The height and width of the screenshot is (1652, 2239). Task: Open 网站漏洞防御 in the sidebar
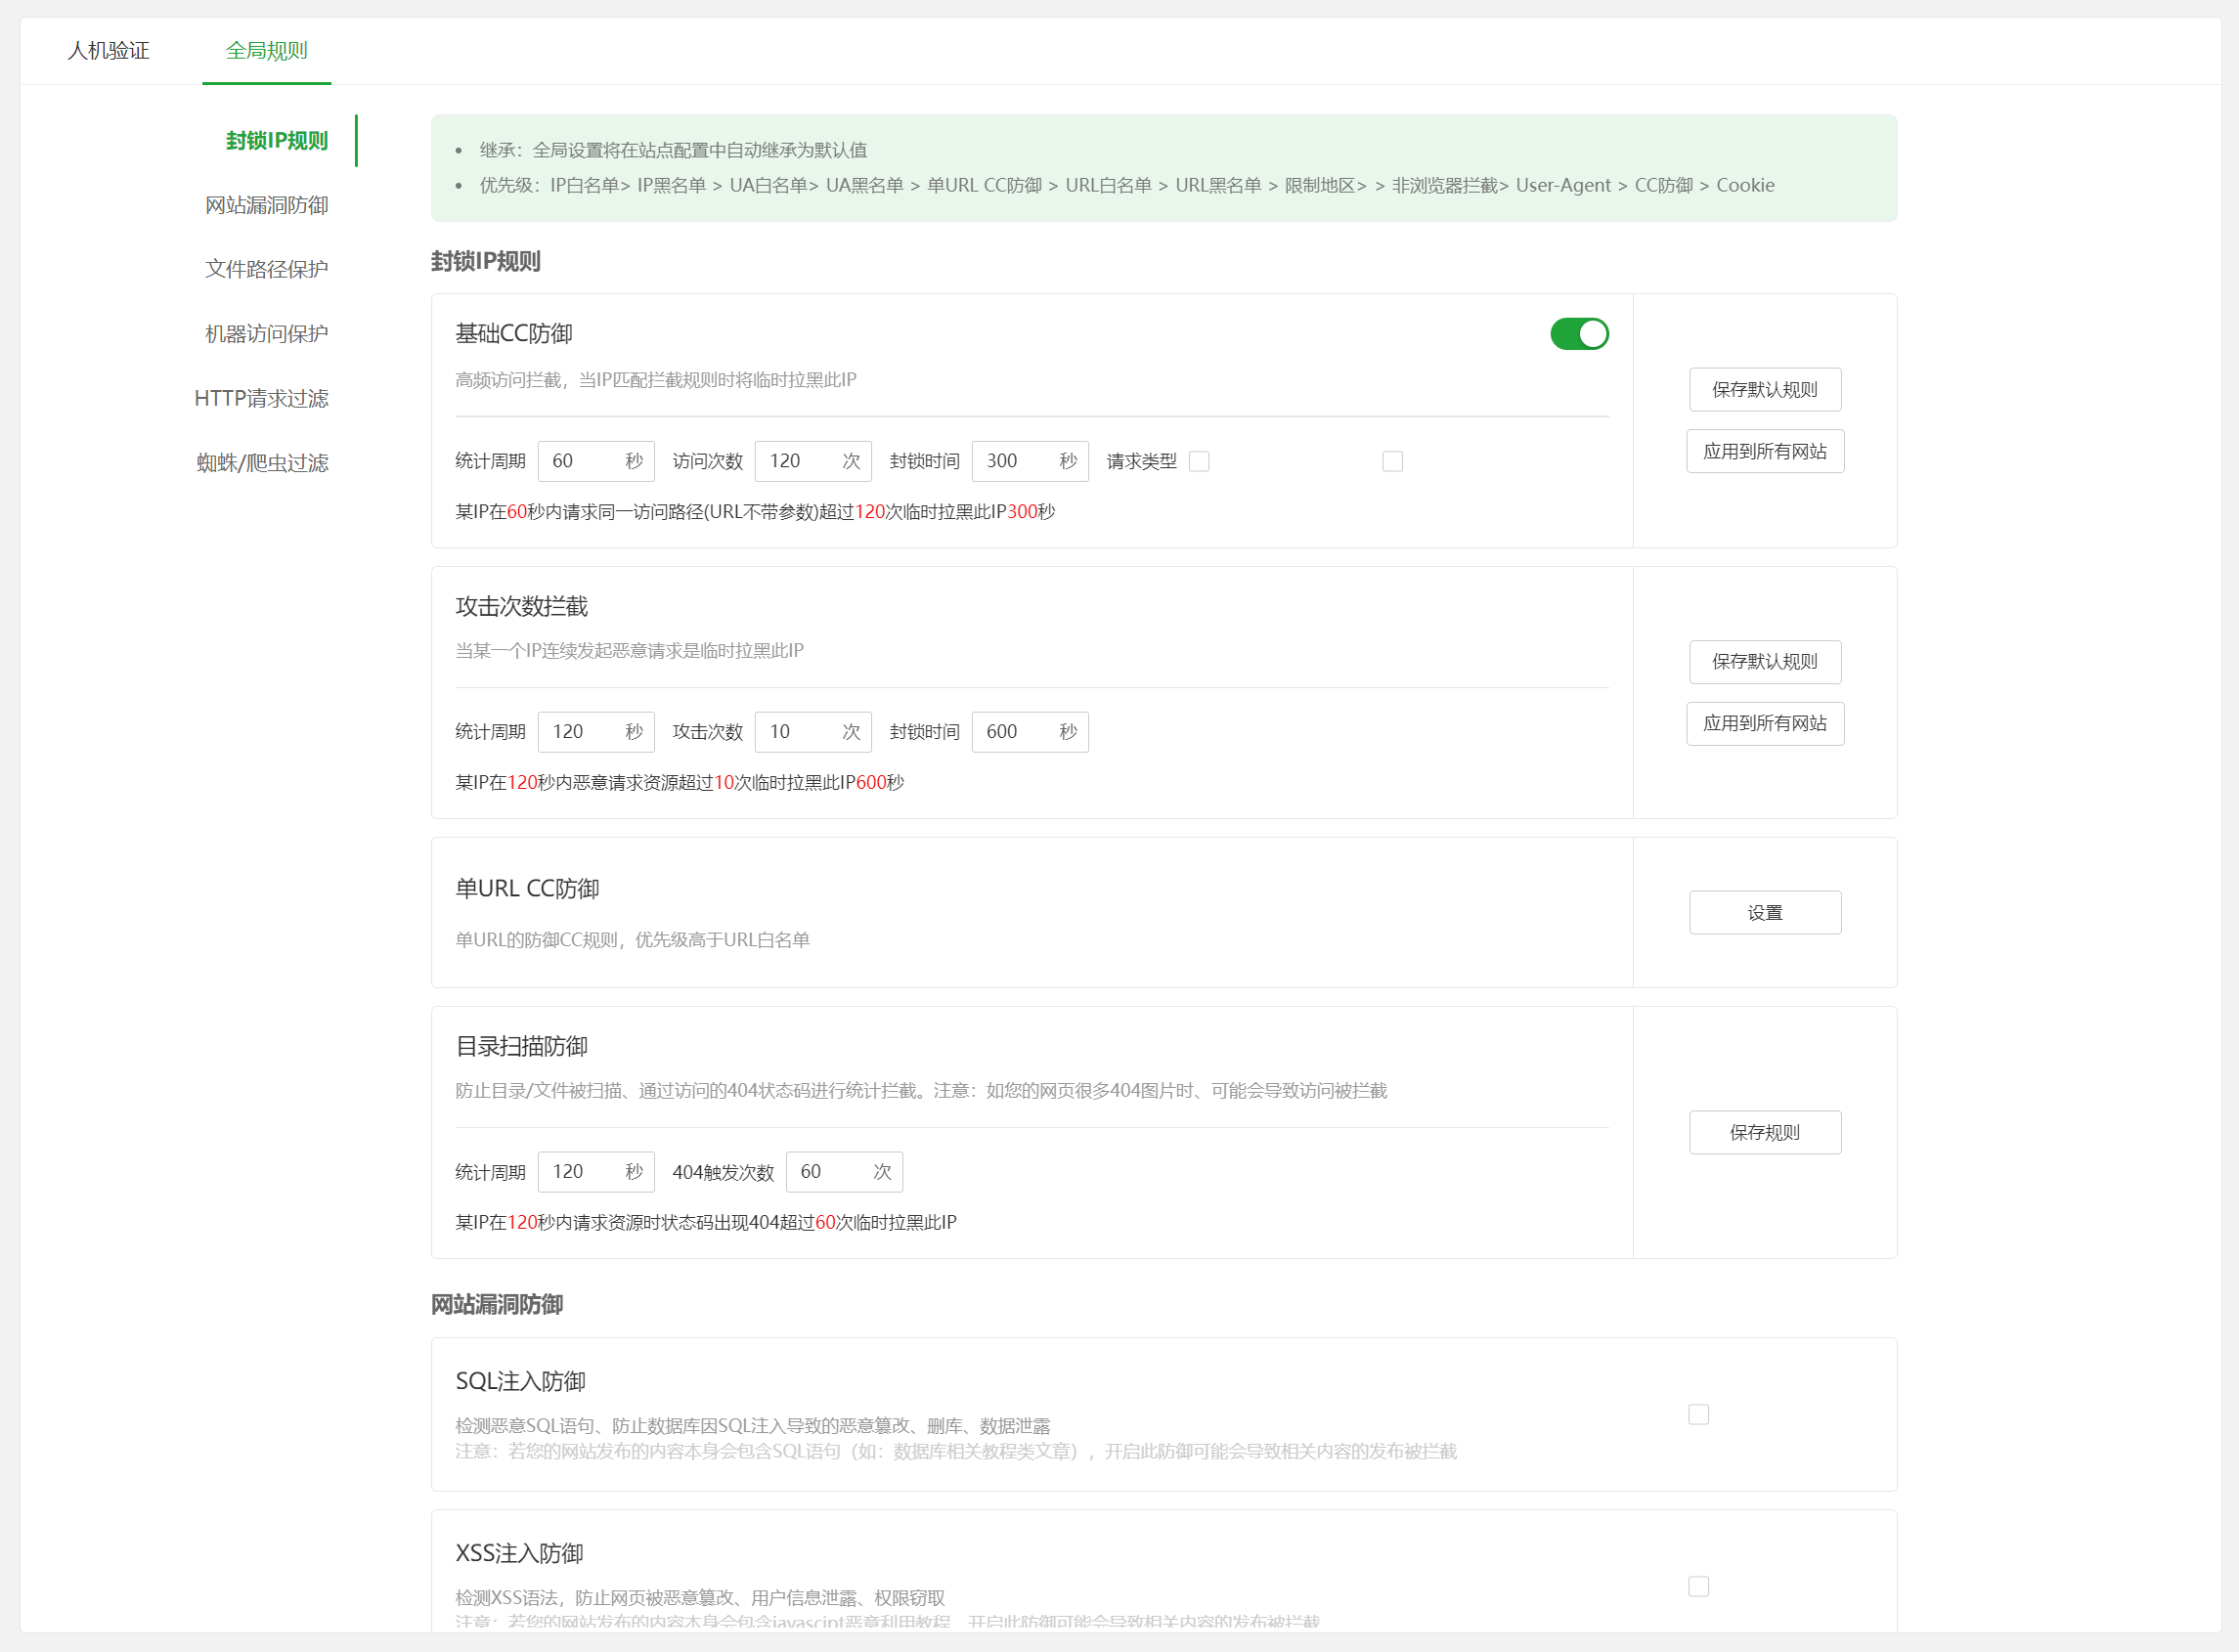(x=266, y=205)
